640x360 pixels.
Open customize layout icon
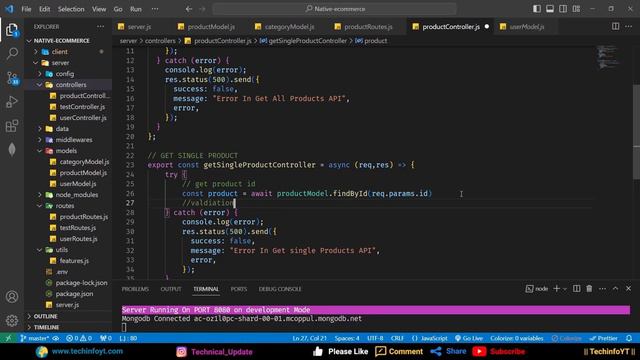[x=576, y=9]
